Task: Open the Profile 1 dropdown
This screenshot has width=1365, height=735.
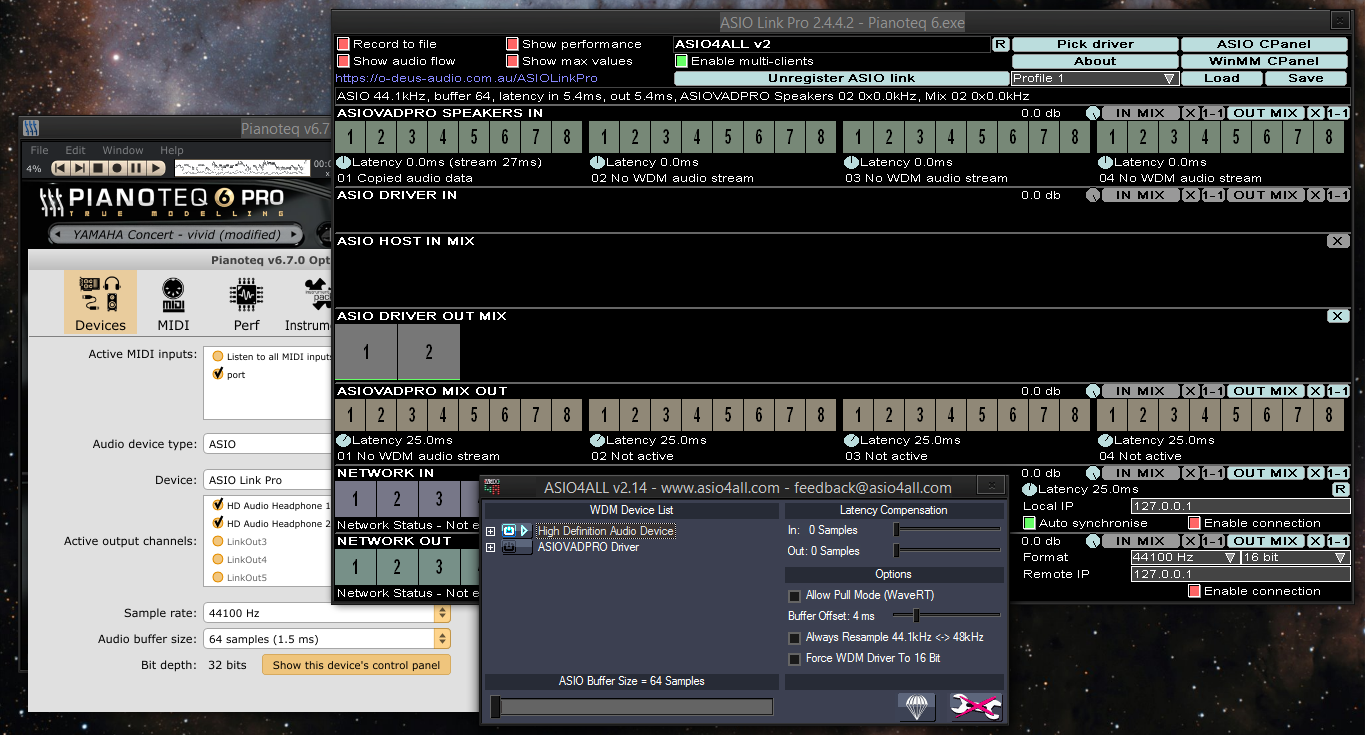Action: pos(1096,78)
